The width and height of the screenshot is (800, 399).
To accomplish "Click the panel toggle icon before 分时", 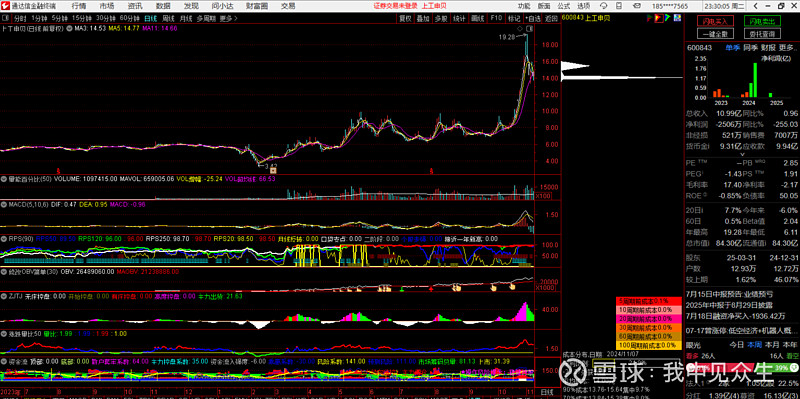I will click(x=6, y=18).
